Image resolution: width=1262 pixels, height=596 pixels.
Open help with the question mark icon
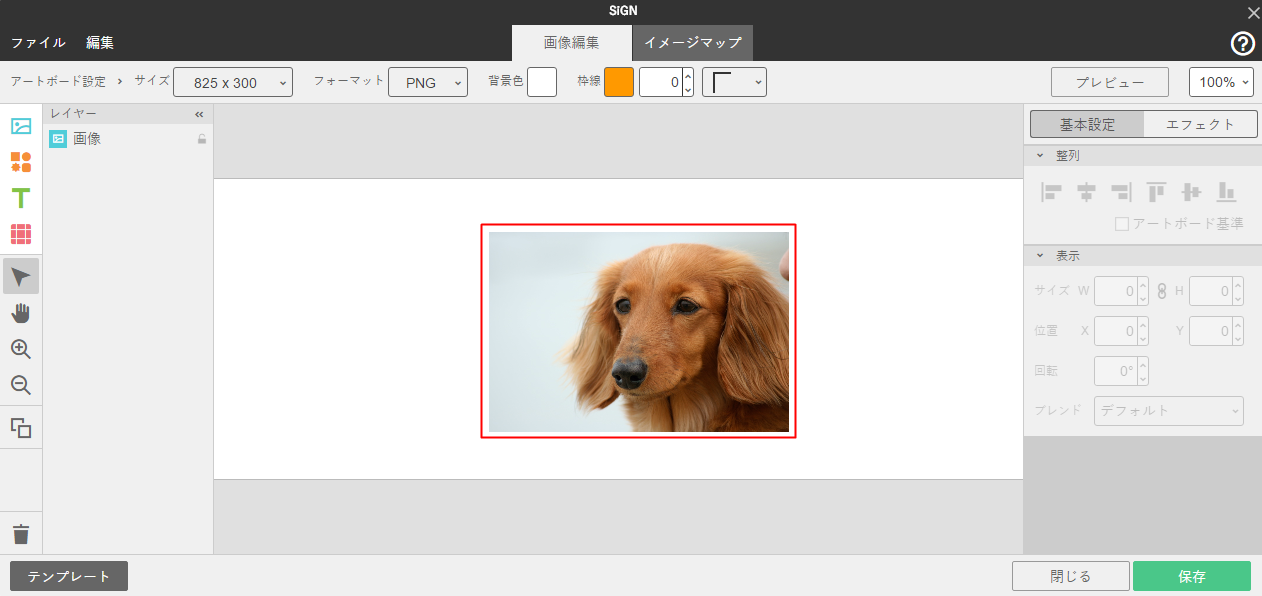(x=1242, y=43)
